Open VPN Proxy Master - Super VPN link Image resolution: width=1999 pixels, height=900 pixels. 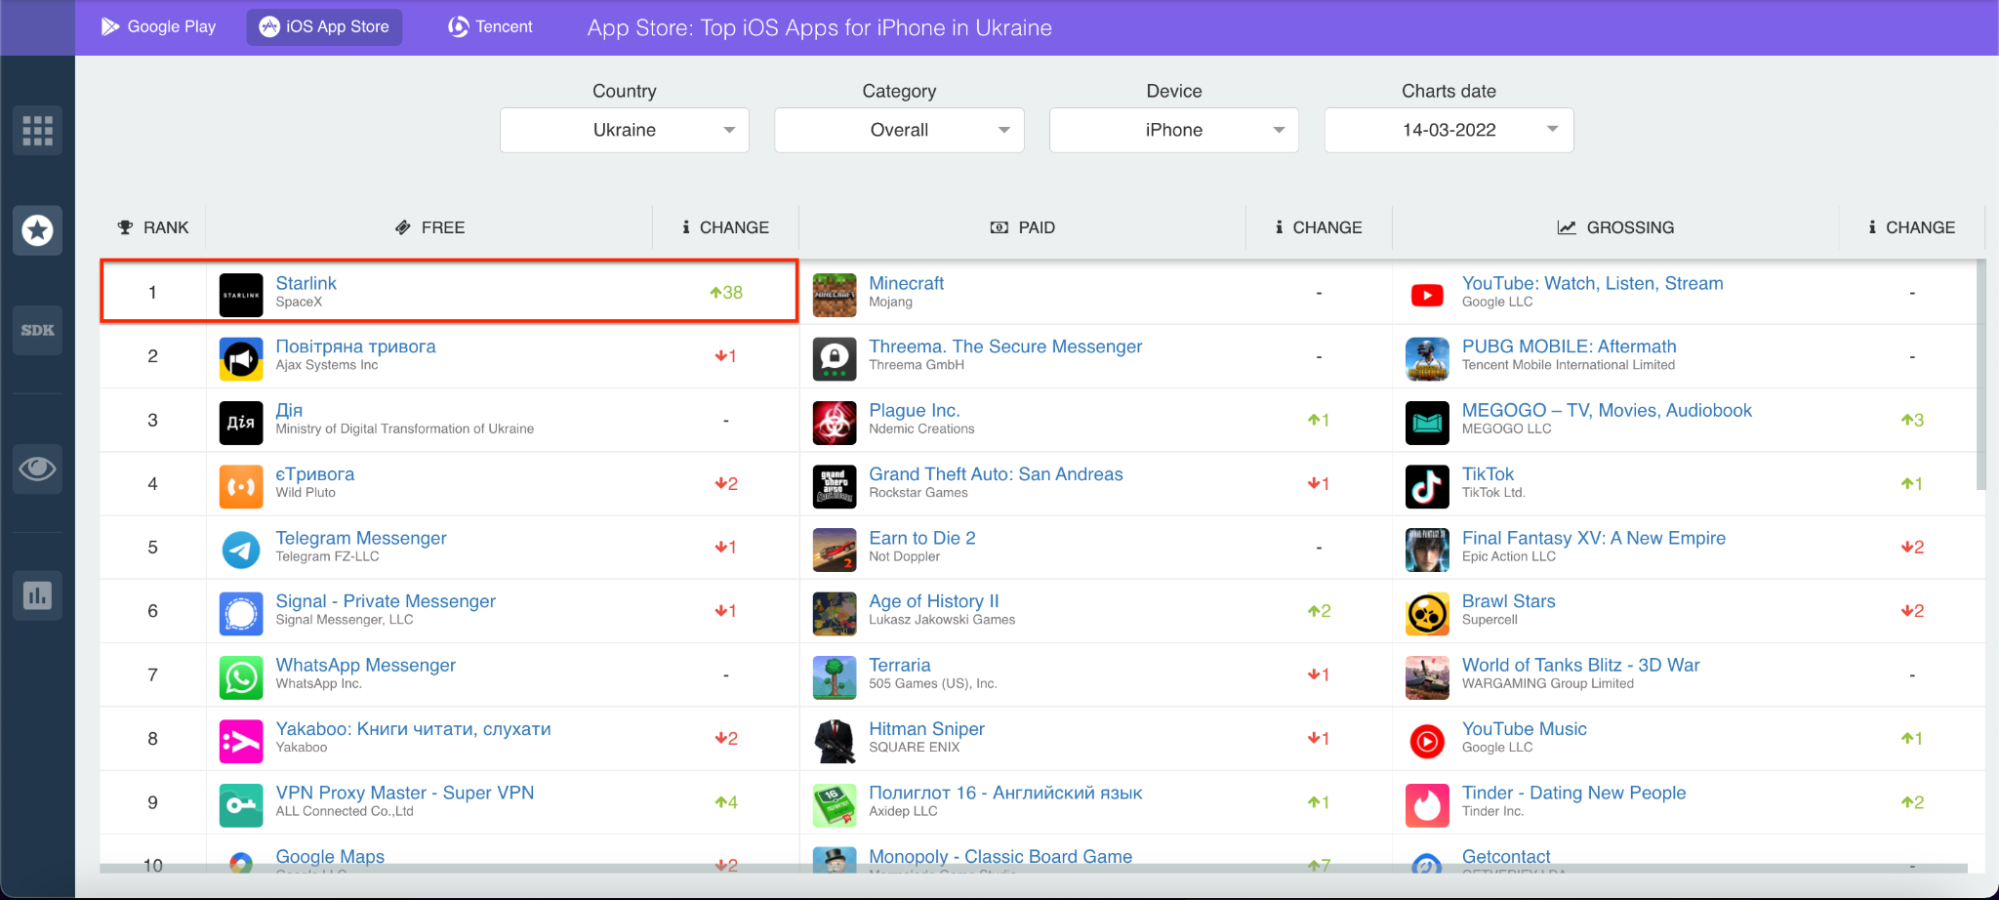click(x=405, y=793)
